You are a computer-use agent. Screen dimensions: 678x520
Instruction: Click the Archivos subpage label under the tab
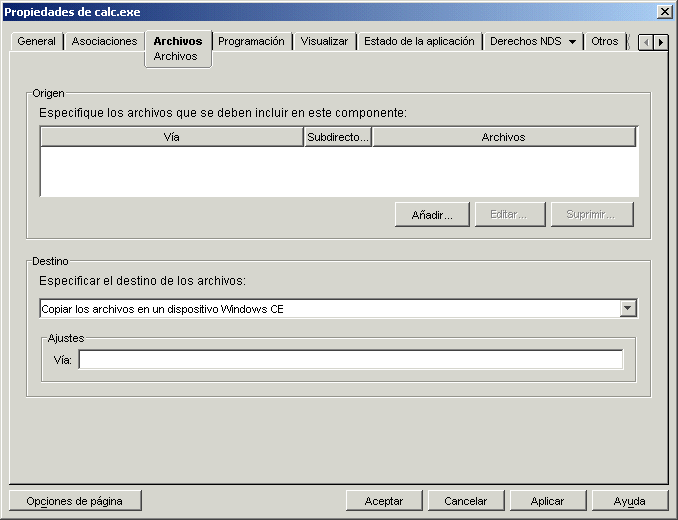[x=175, y=56]
